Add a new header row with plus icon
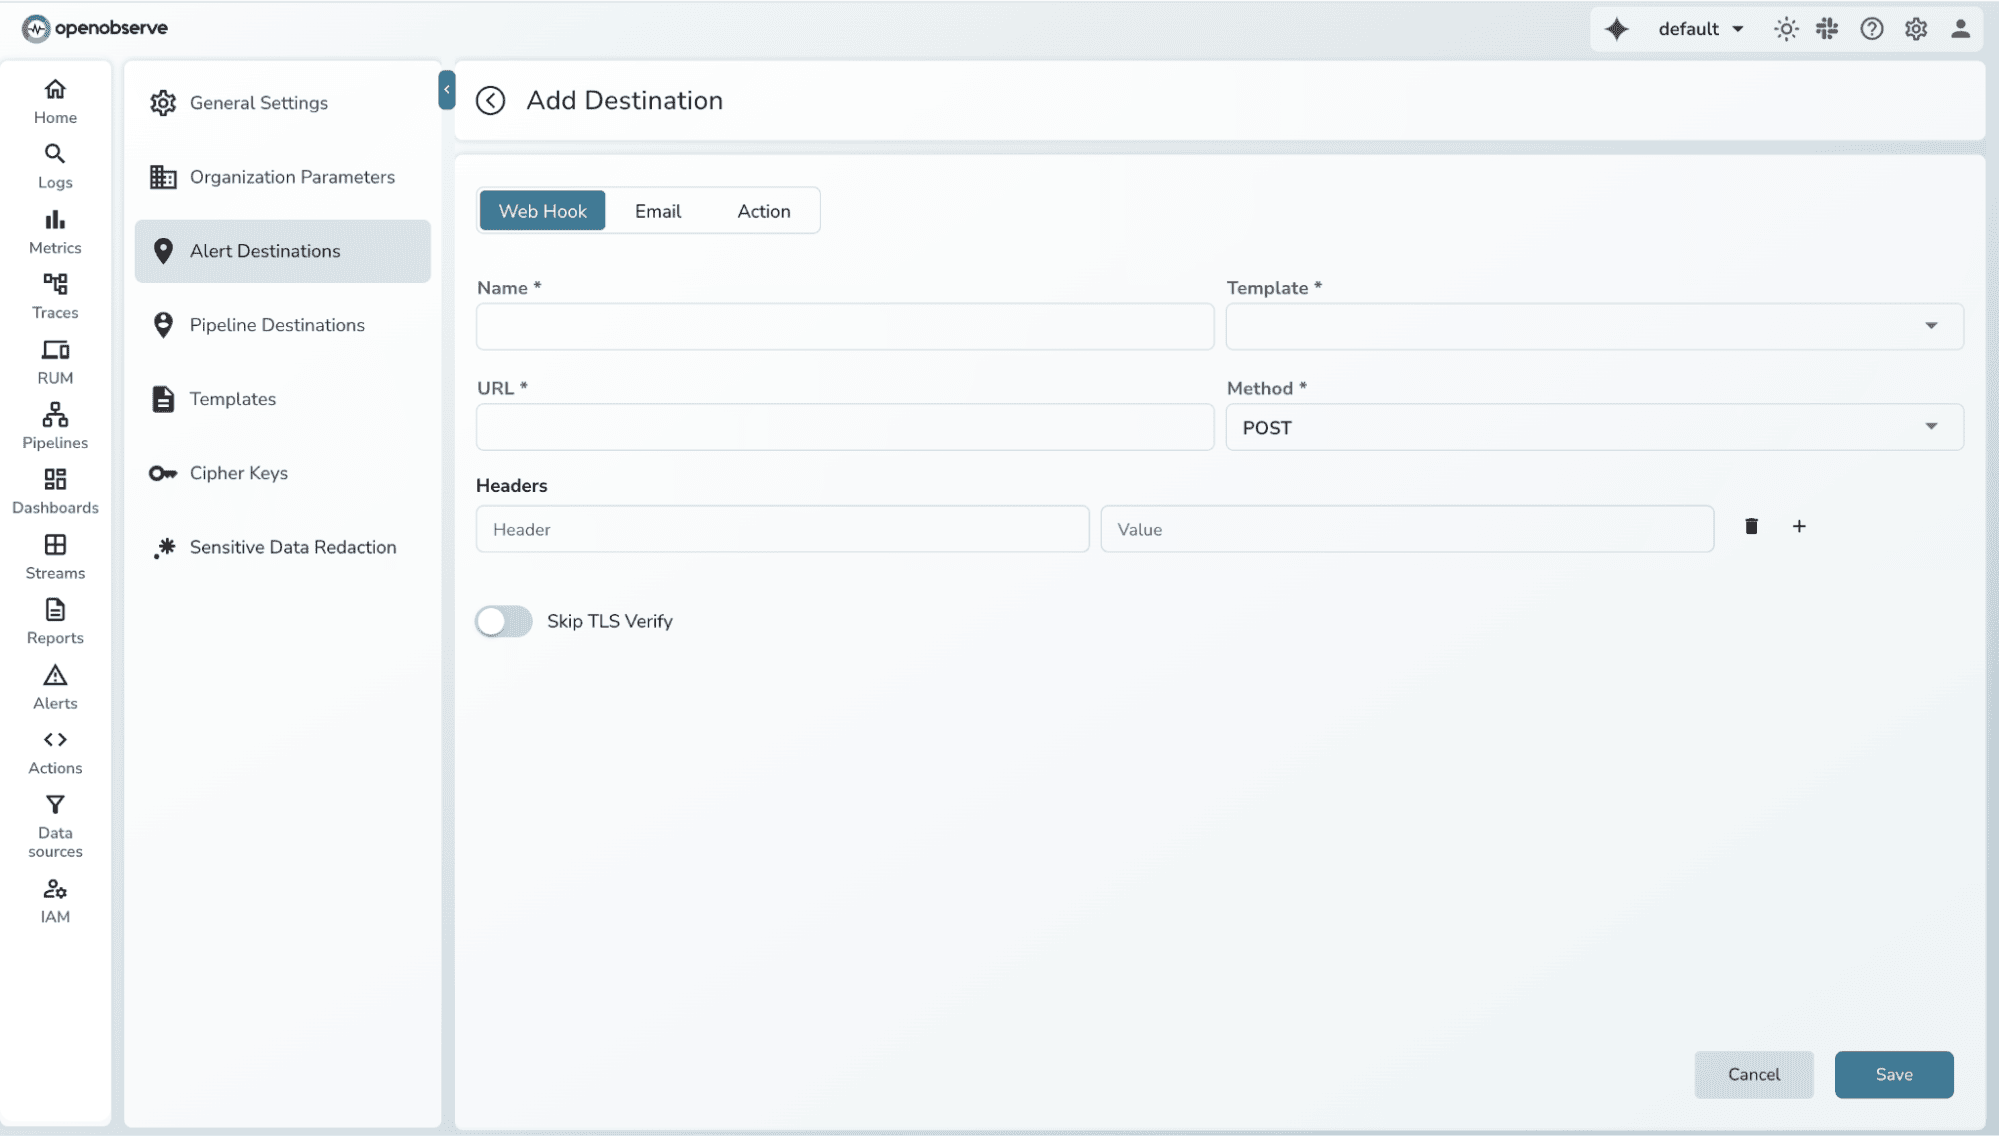This screenshot has height=1137, width=1999. [x=1799, y=526]
